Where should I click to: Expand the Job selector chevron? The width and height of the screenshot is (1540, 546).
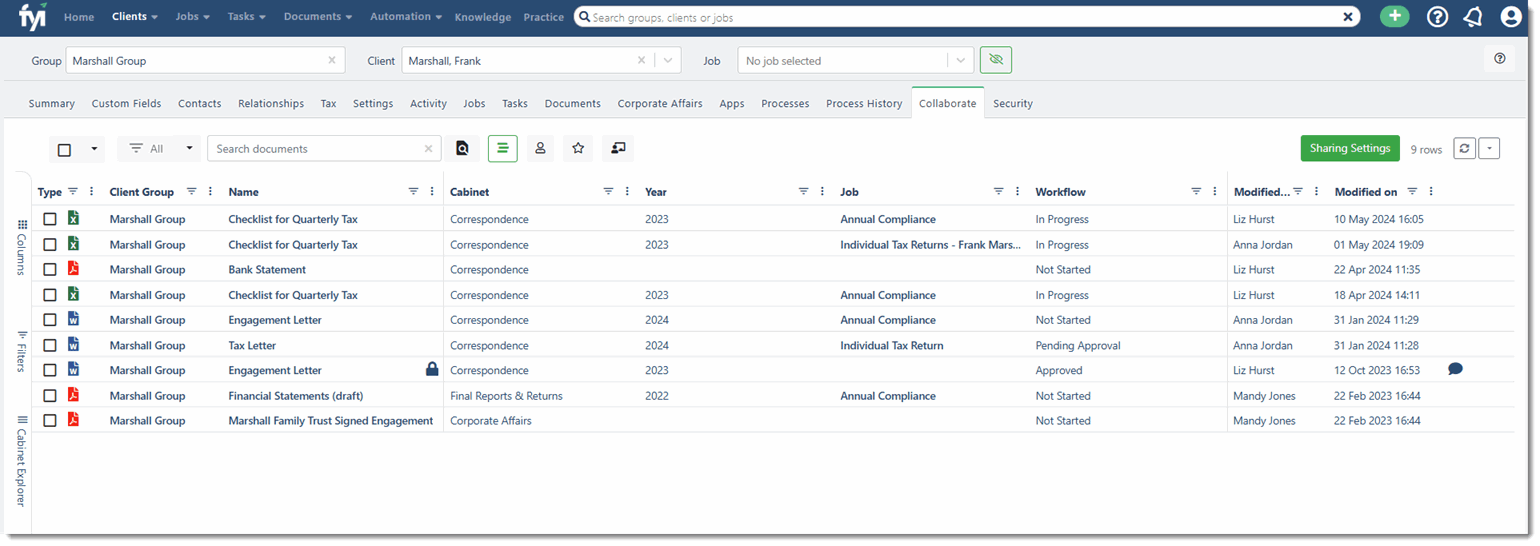coord(961,60)
